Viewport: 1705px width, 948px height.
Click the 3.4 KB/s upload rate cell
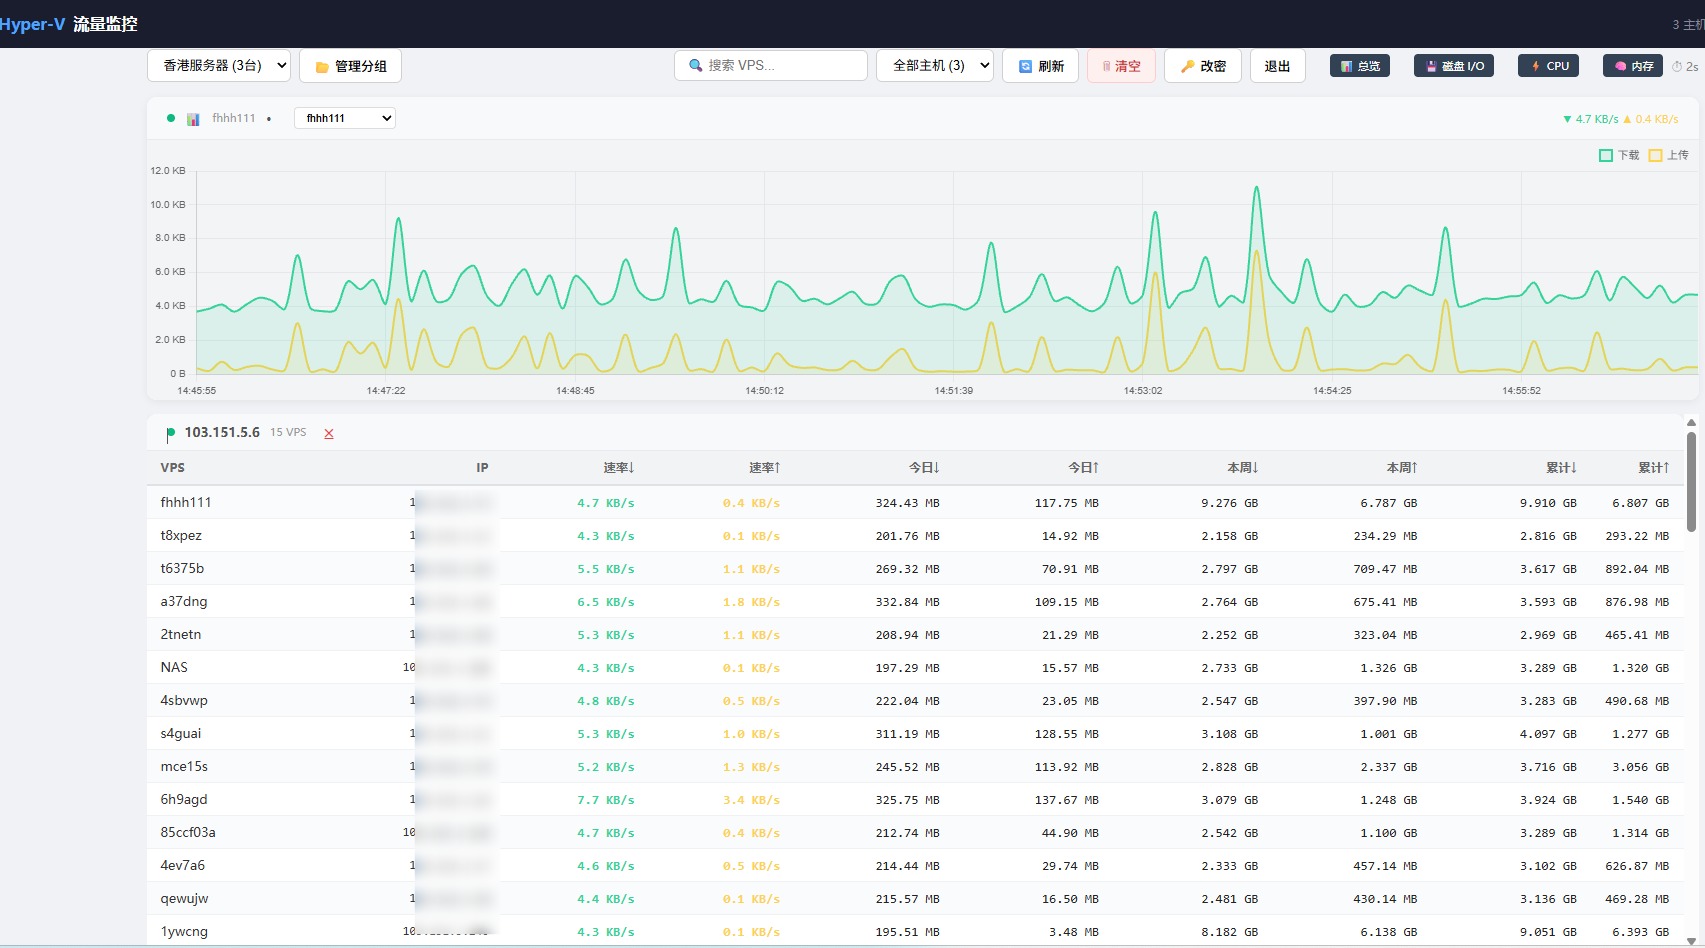751,800
